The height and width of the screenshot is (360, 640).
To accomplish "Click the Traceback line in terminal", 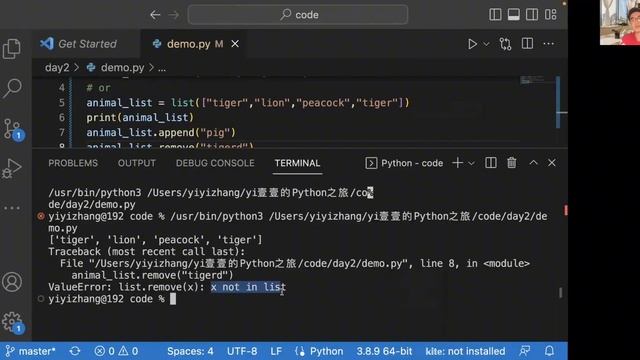I will 147,251.
